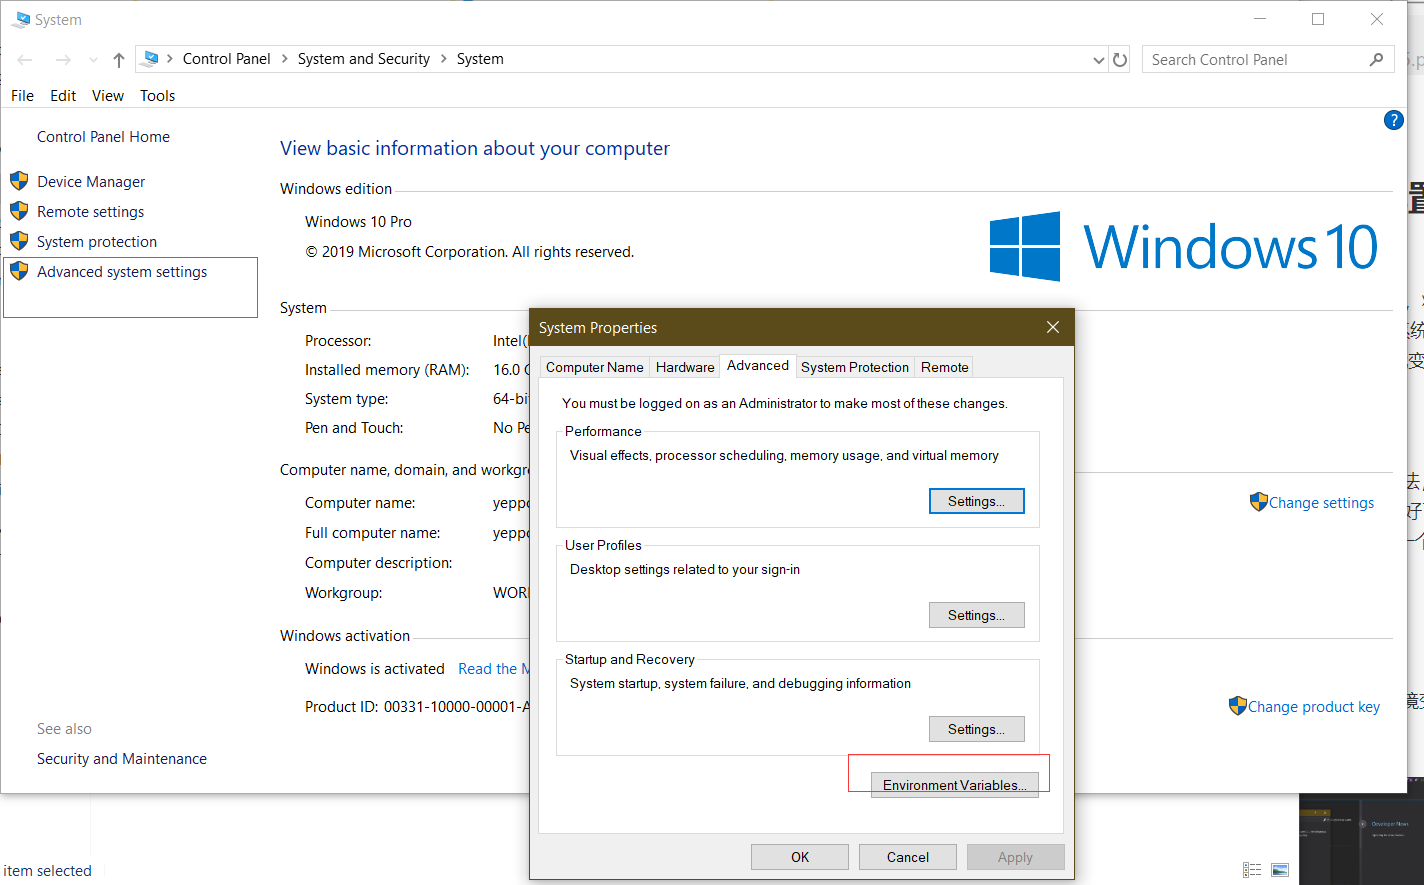Click the System protection shield icon
Screen dimensions: 1424x885
19,241
